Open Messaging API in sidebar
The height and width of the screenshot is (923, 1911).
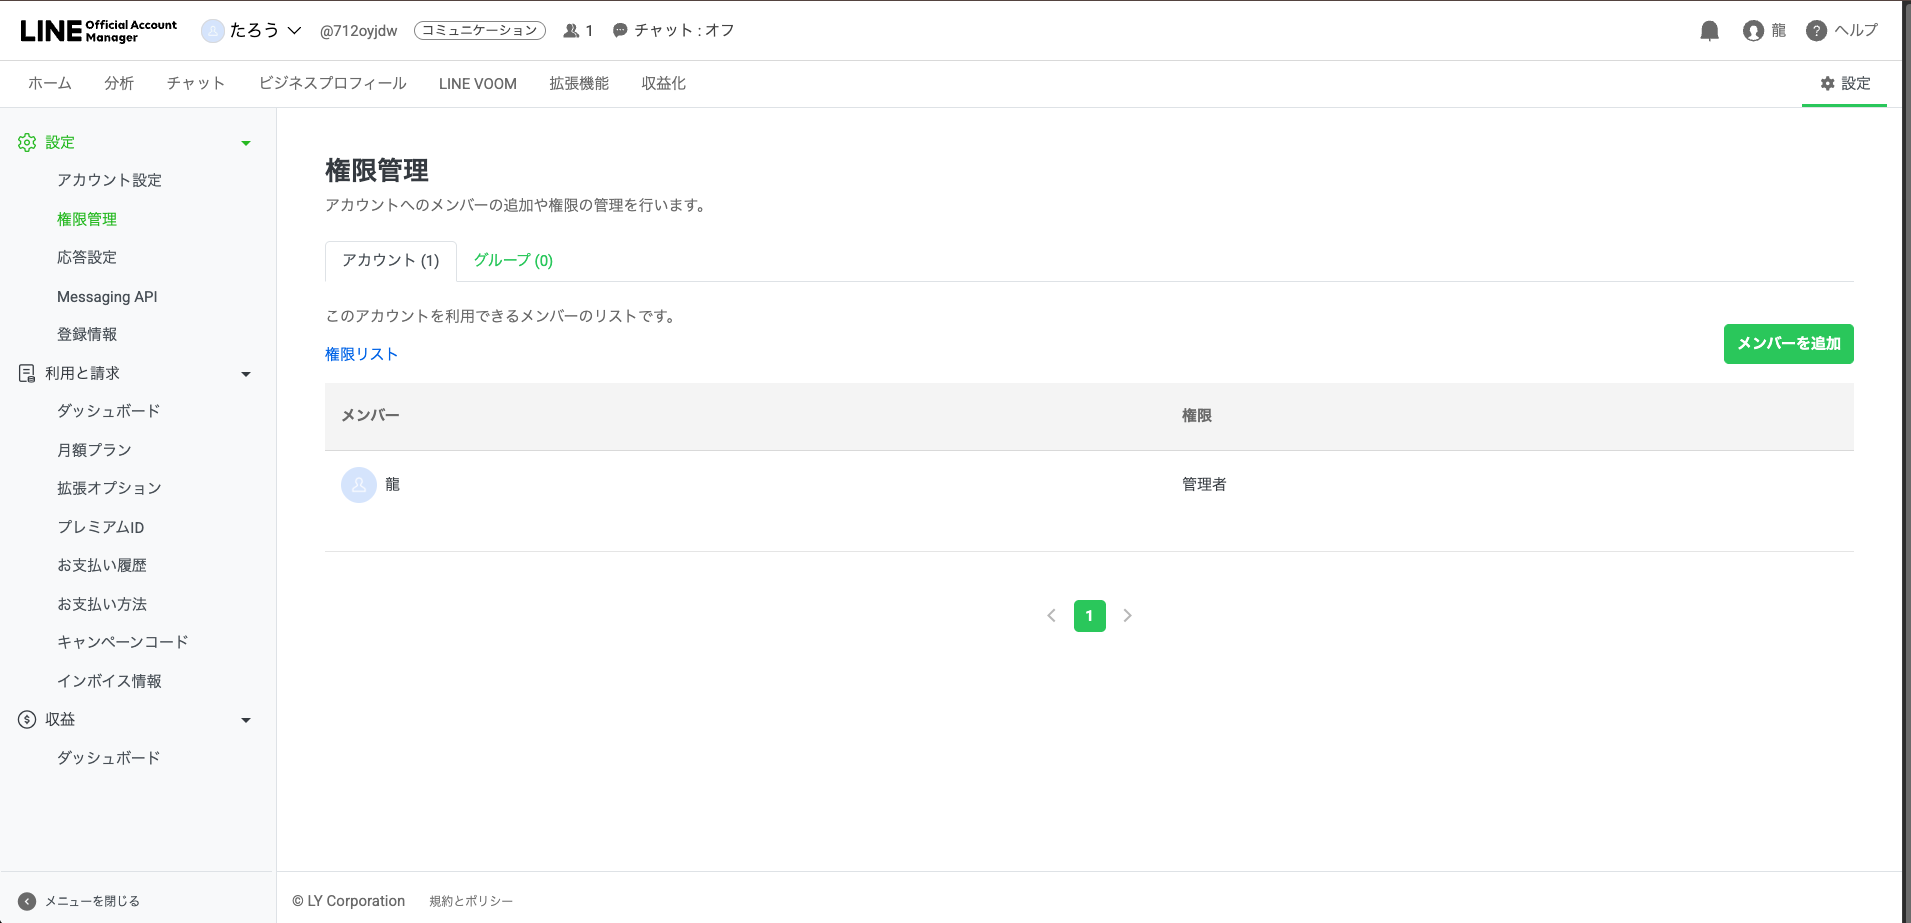[x=107, y=297]
